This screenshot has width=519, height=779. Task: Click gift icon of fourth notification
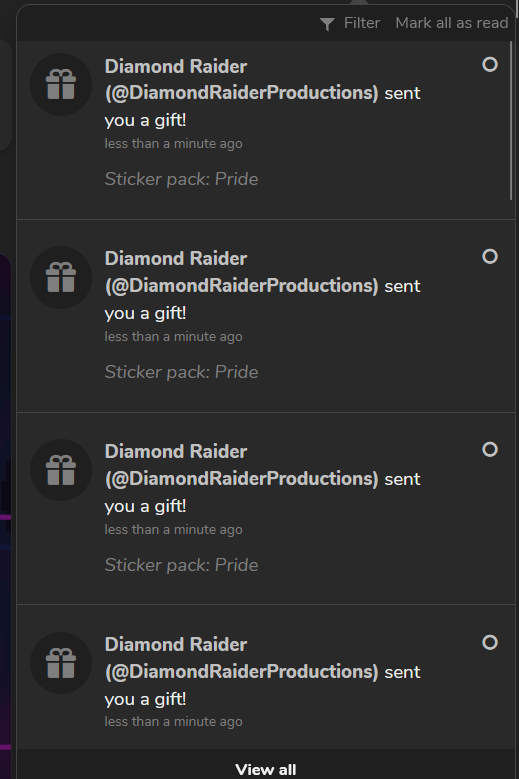[x=61, y=663]
